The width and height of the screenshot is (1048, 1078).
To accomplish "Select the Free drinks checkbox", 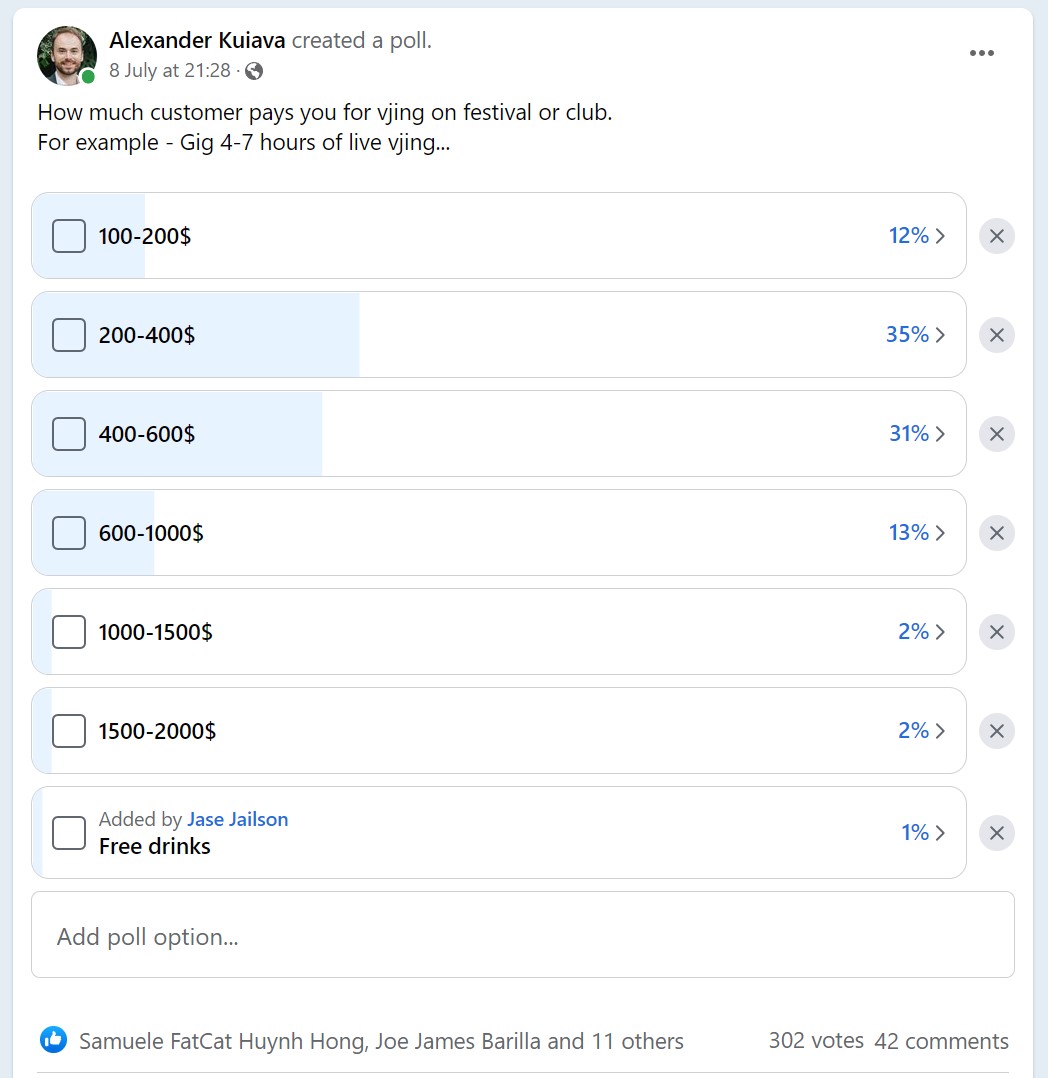I will coord(69,833).
